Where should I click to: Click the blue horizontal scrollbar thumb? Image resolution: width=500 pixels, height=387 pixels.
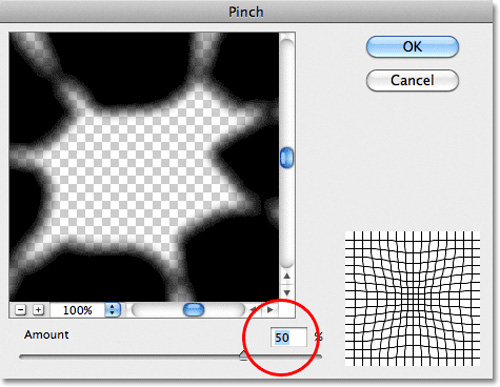click(194, 310)
